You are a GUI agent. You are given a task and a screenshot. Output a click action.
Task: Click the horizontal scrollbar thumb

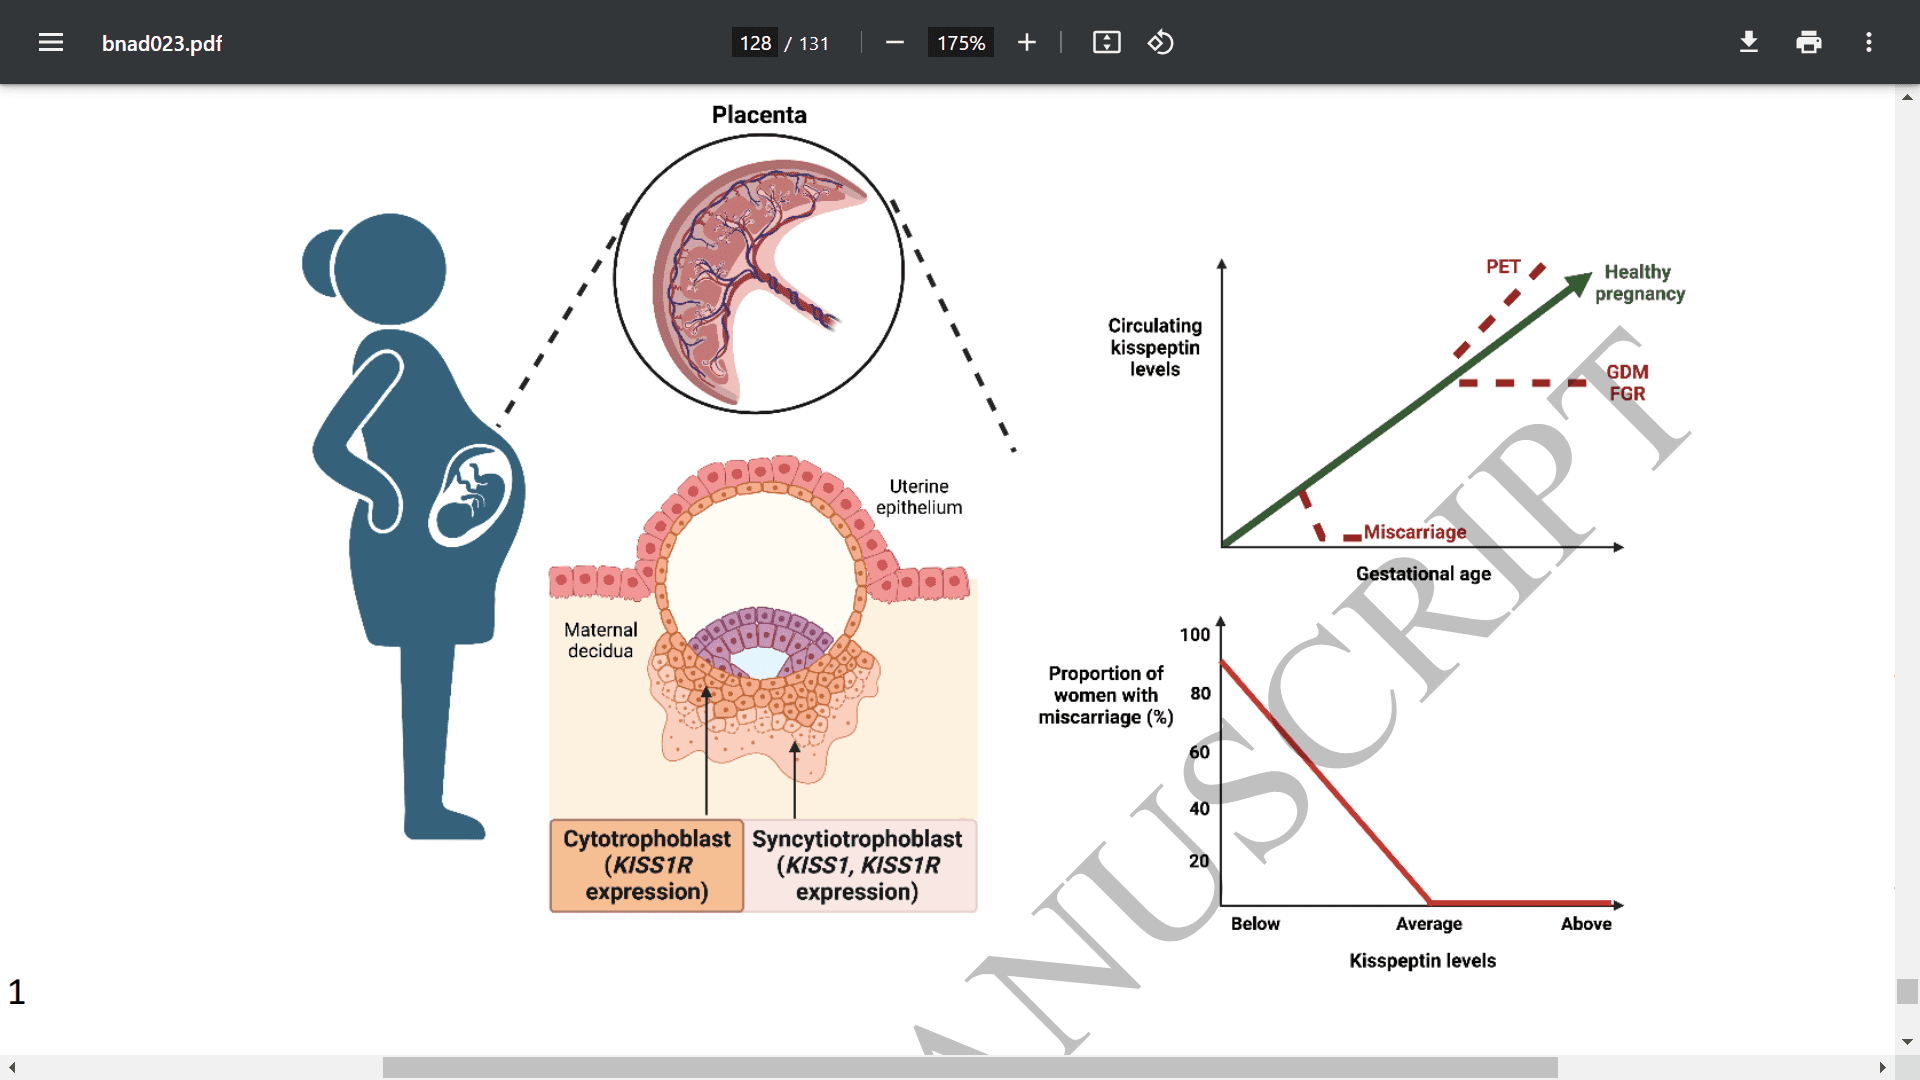[970, 1067]
